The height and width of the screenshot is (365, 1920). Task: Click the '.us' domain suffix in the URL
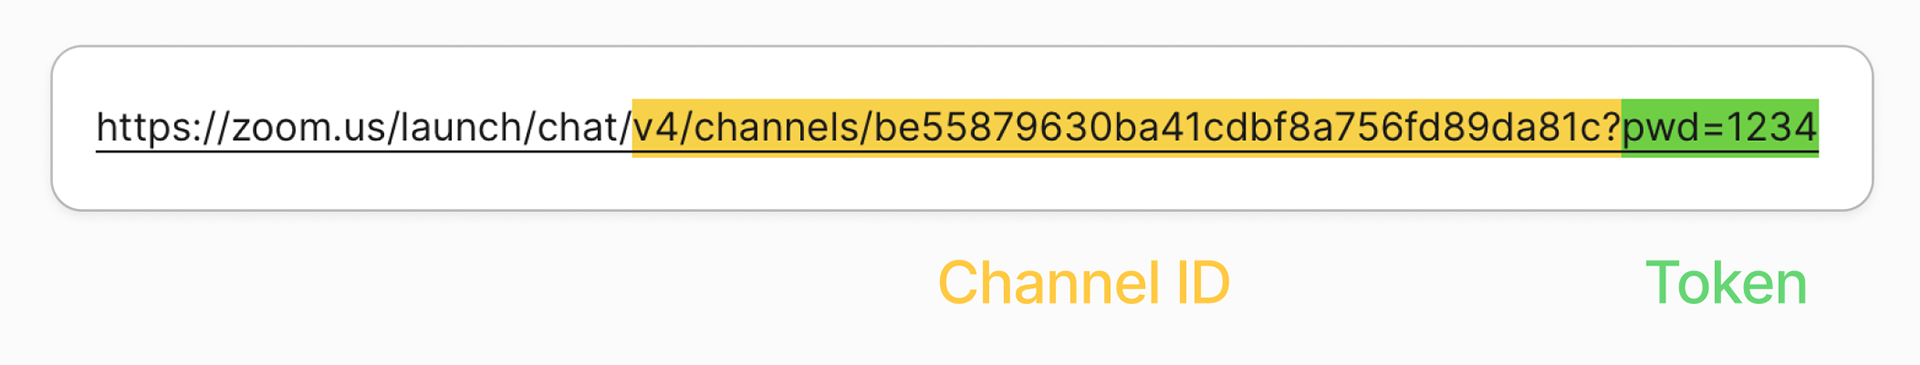(360, 128)
